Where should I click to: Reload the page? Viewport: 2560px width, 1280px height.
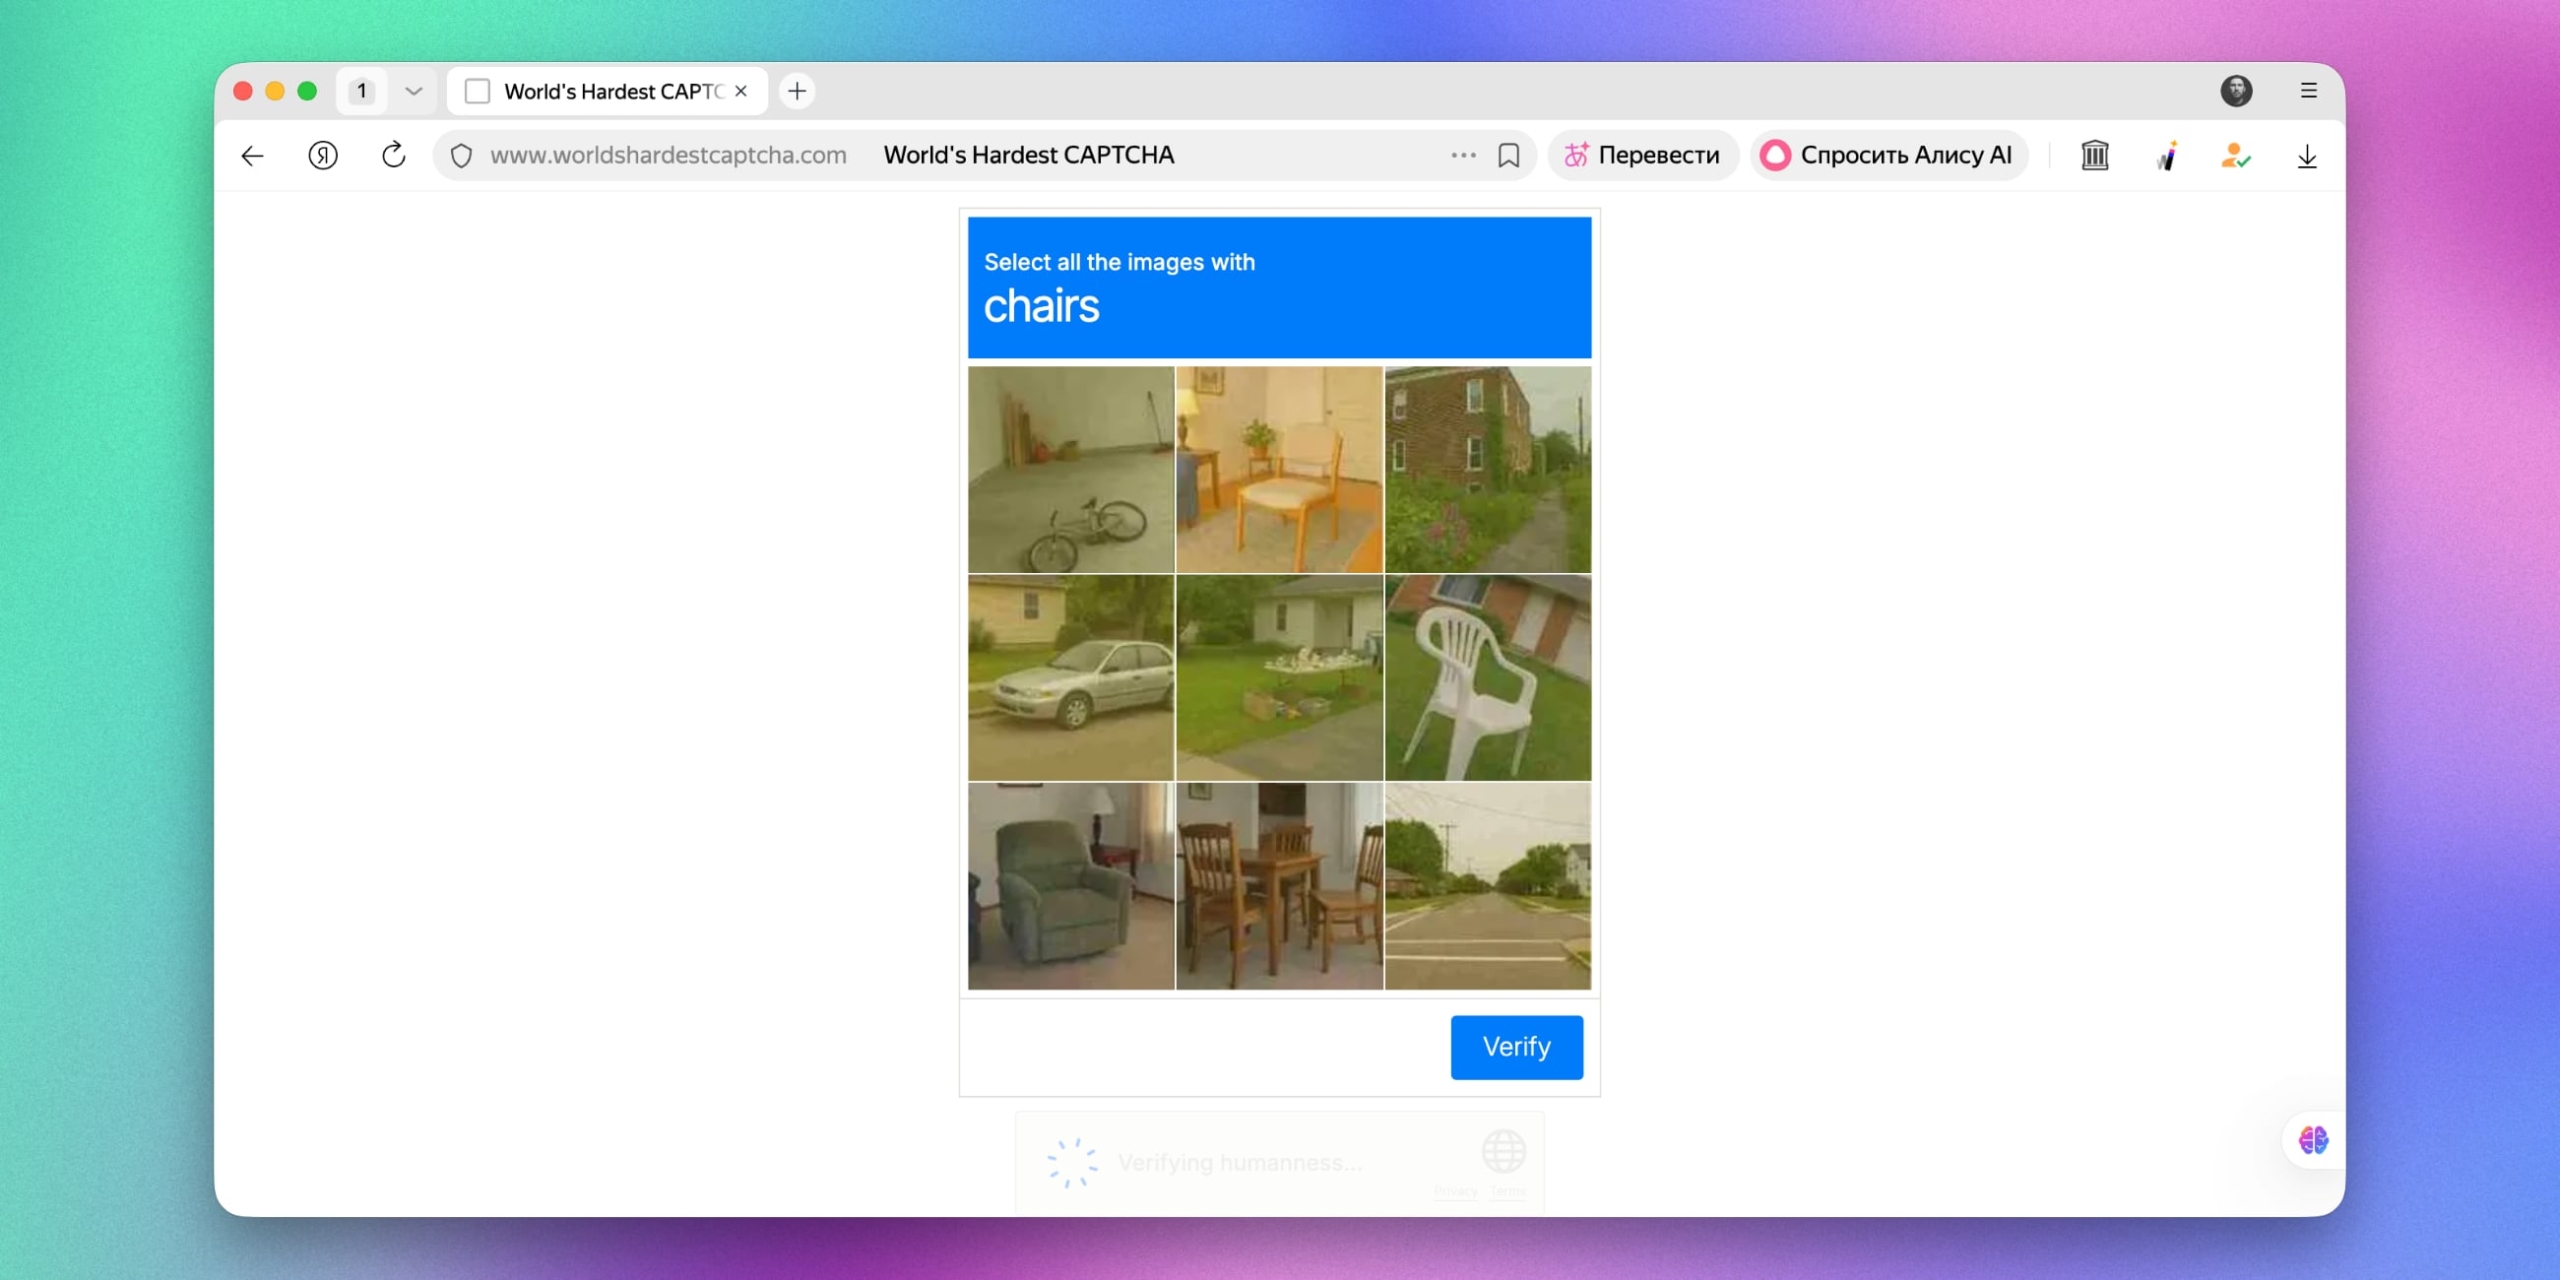pyautogui.click(x=394, y=155)
